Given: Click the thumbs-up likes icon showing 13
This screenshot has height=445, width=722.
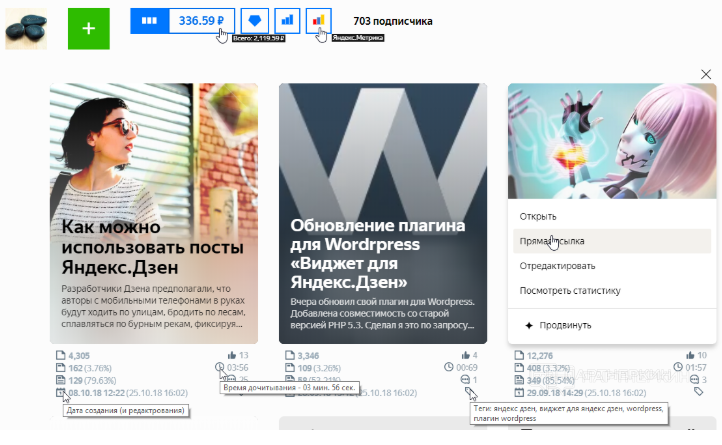Looking at the screenshot, I should [x=232, y=355].
